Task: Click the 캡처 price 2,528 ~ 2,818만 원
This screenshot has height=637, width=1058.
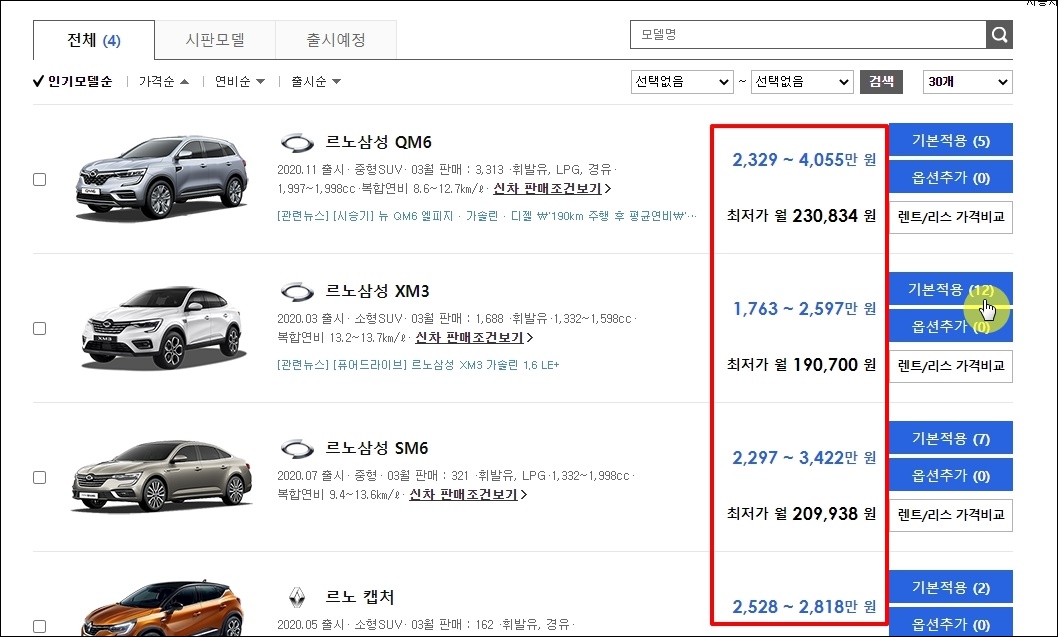Action: (804, 607)
